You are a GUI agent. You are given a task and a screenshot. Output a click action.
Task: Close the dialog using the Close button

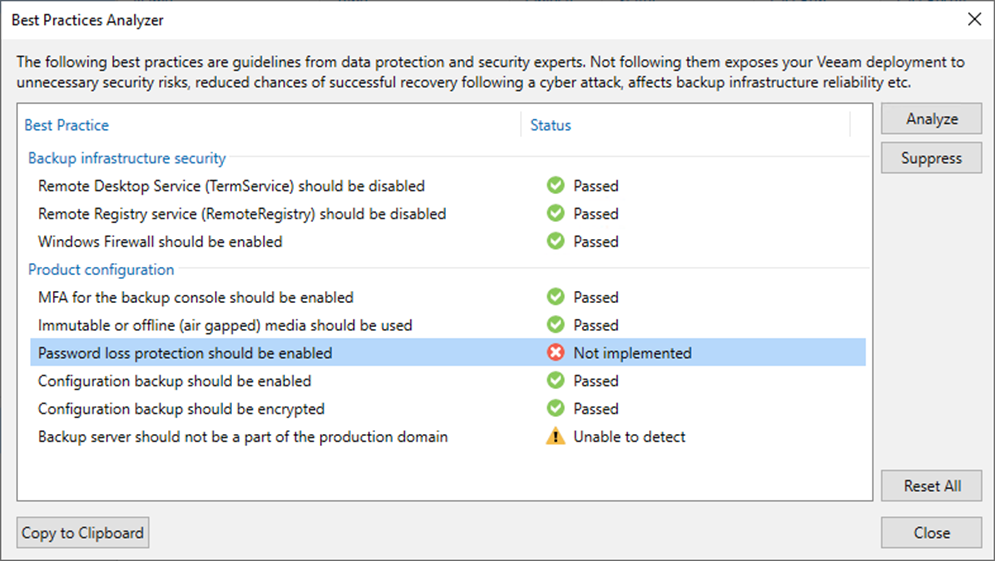point(932,532)
